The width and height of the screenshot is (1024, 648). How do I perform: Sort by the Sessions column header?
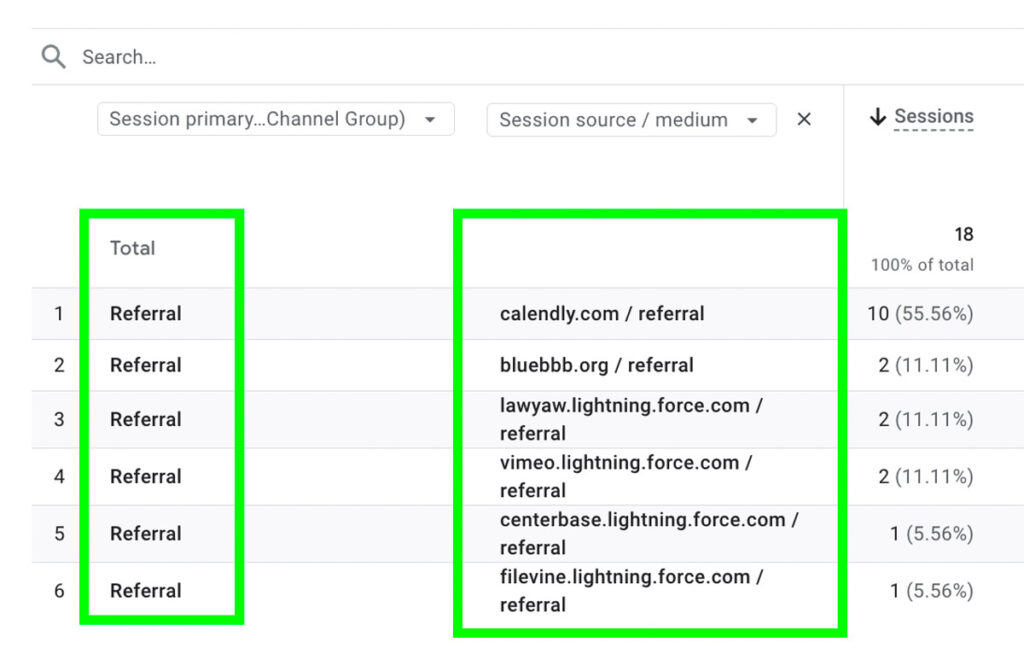click(934, 116)
